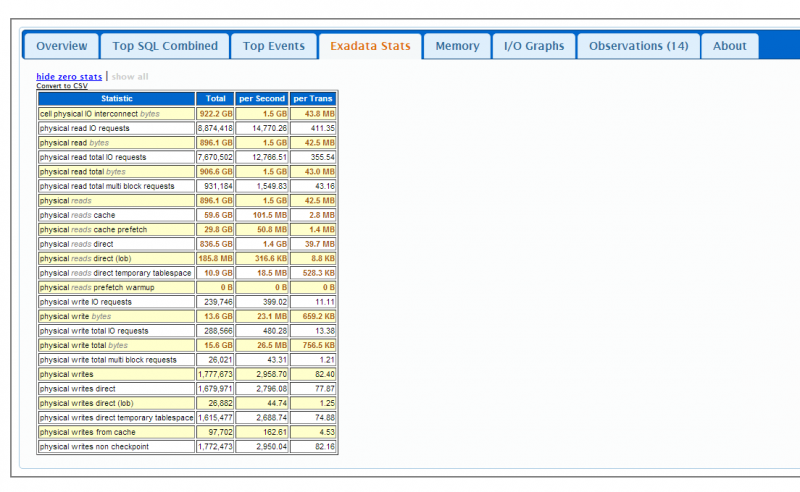The width and height of the screenshot is (800, 492).
Task: Click Convert to CSV link
Action: coord(62,86)
